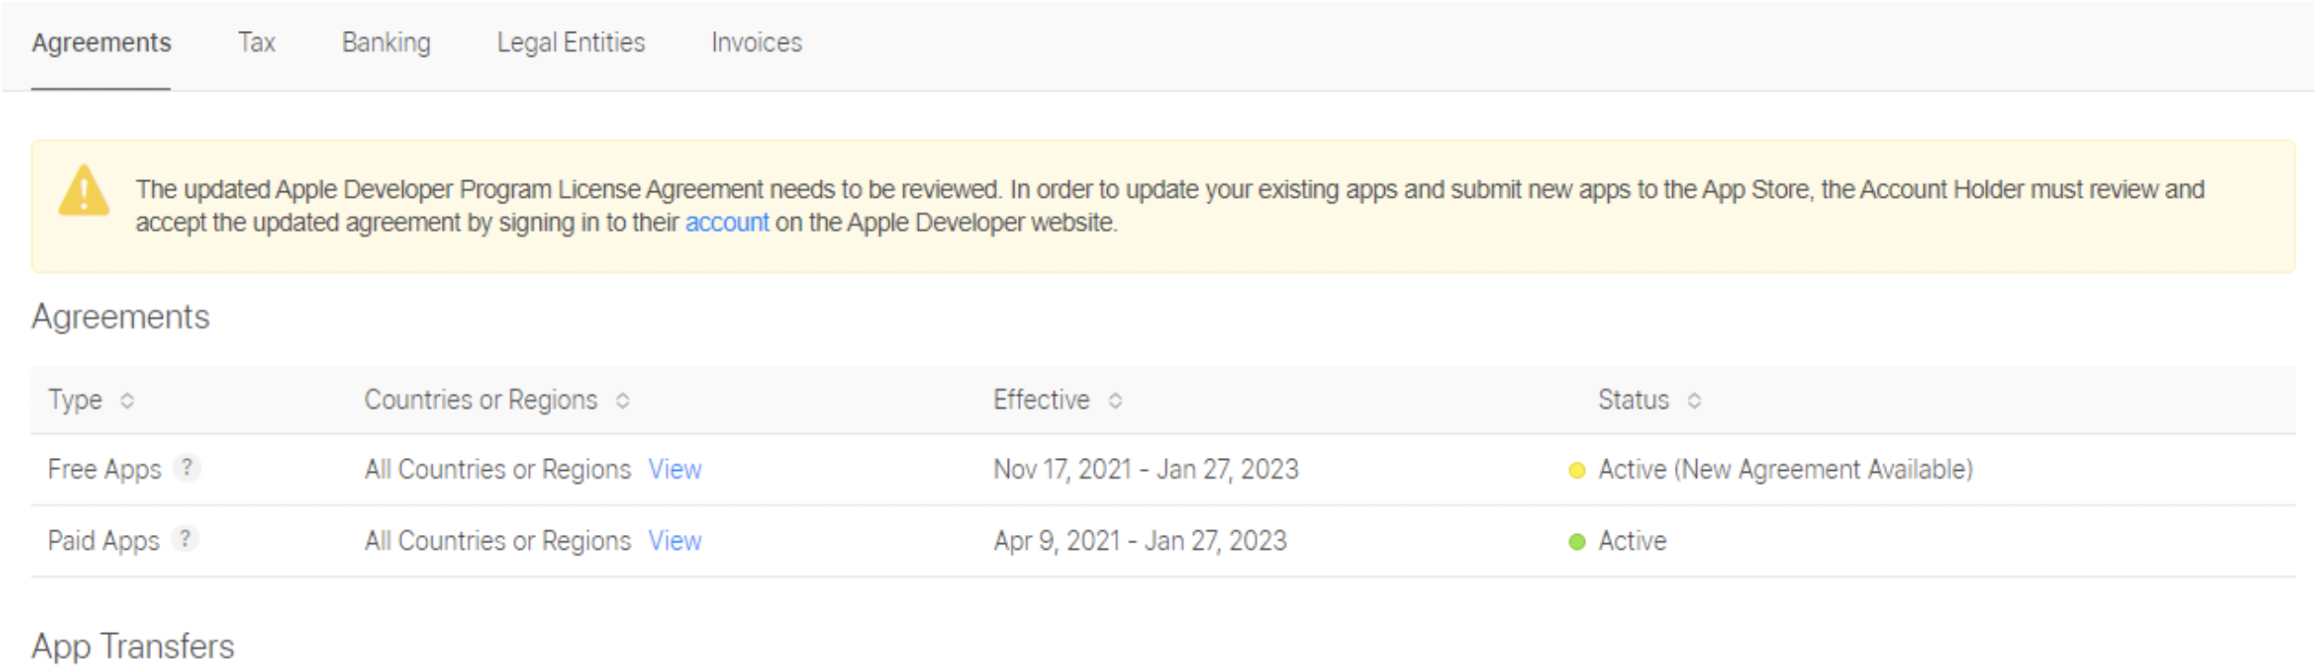2320x670 pixels.
Task: Click the account link in the warning banner
Action: point(727,222)
